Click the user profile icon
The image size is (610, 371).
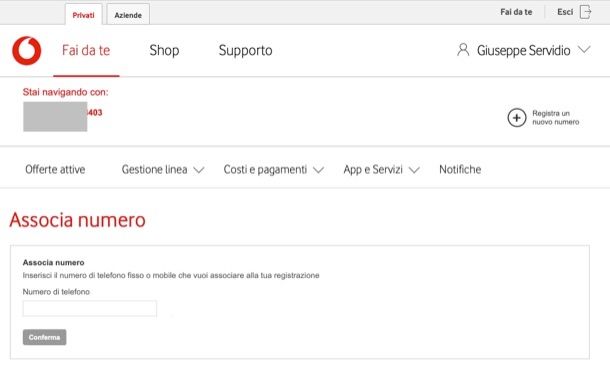pos(463,50)
